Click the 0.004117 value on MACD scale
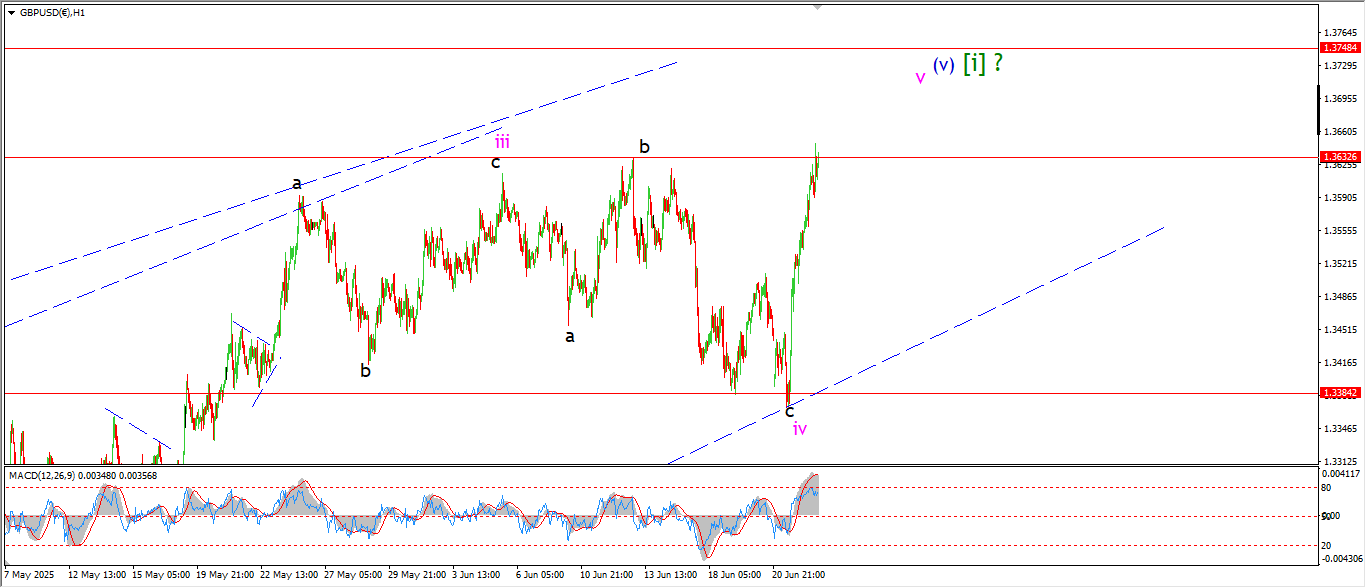 coord(1340,473)
